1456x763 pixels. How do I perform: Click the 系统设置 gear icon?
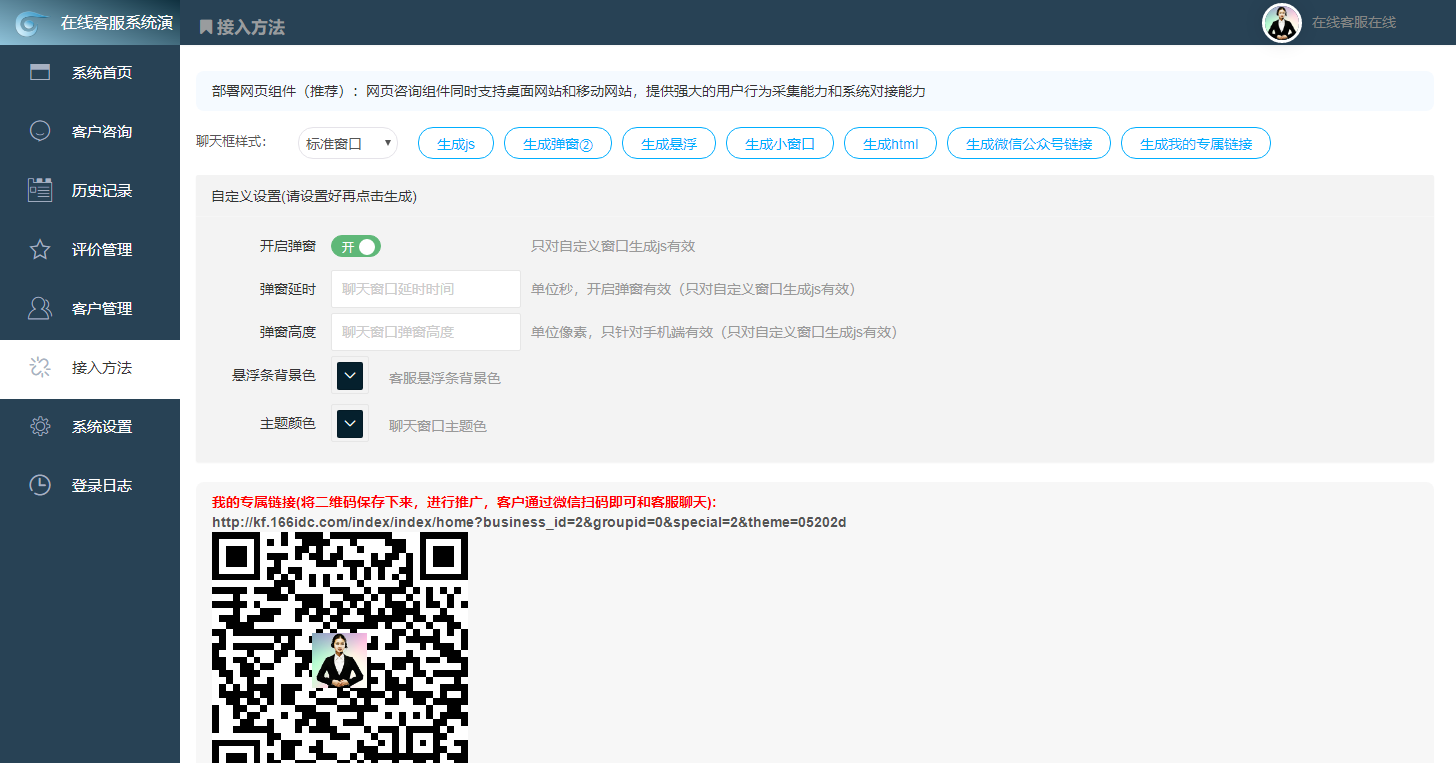click(40, 426)
